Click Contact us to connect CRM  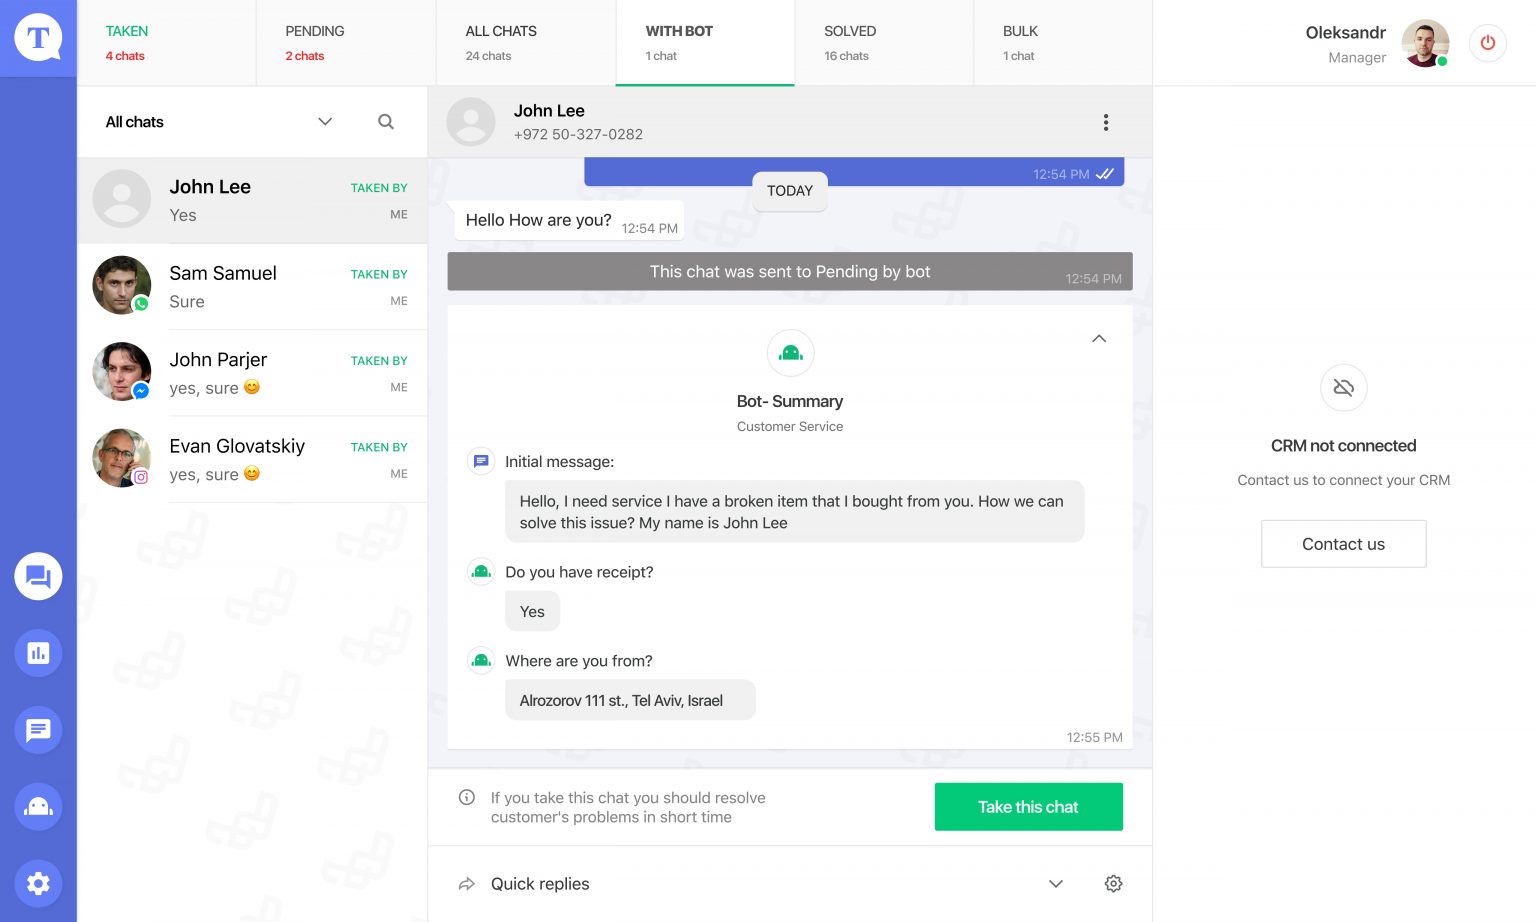coord(1343,544)
